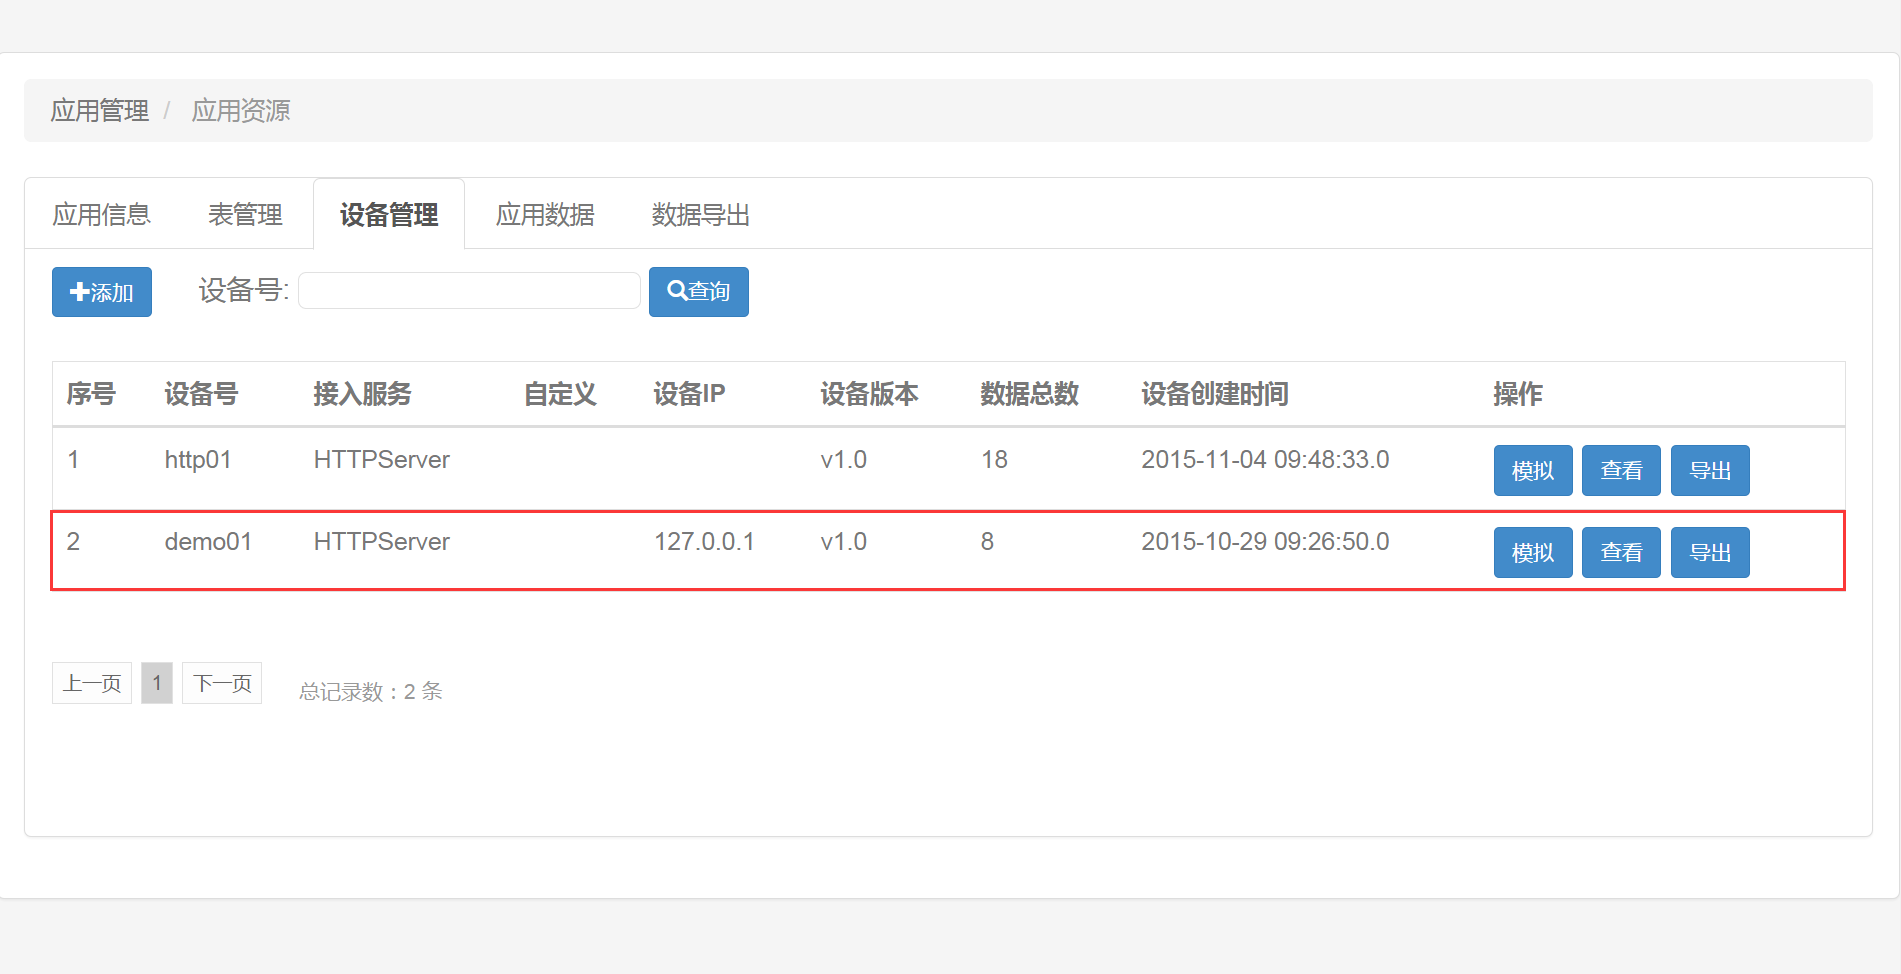Image resolution: width=1901 pixels, height=974 pixels.
Task: Switch to the 应用信息 tab
Action: (101, 215)
